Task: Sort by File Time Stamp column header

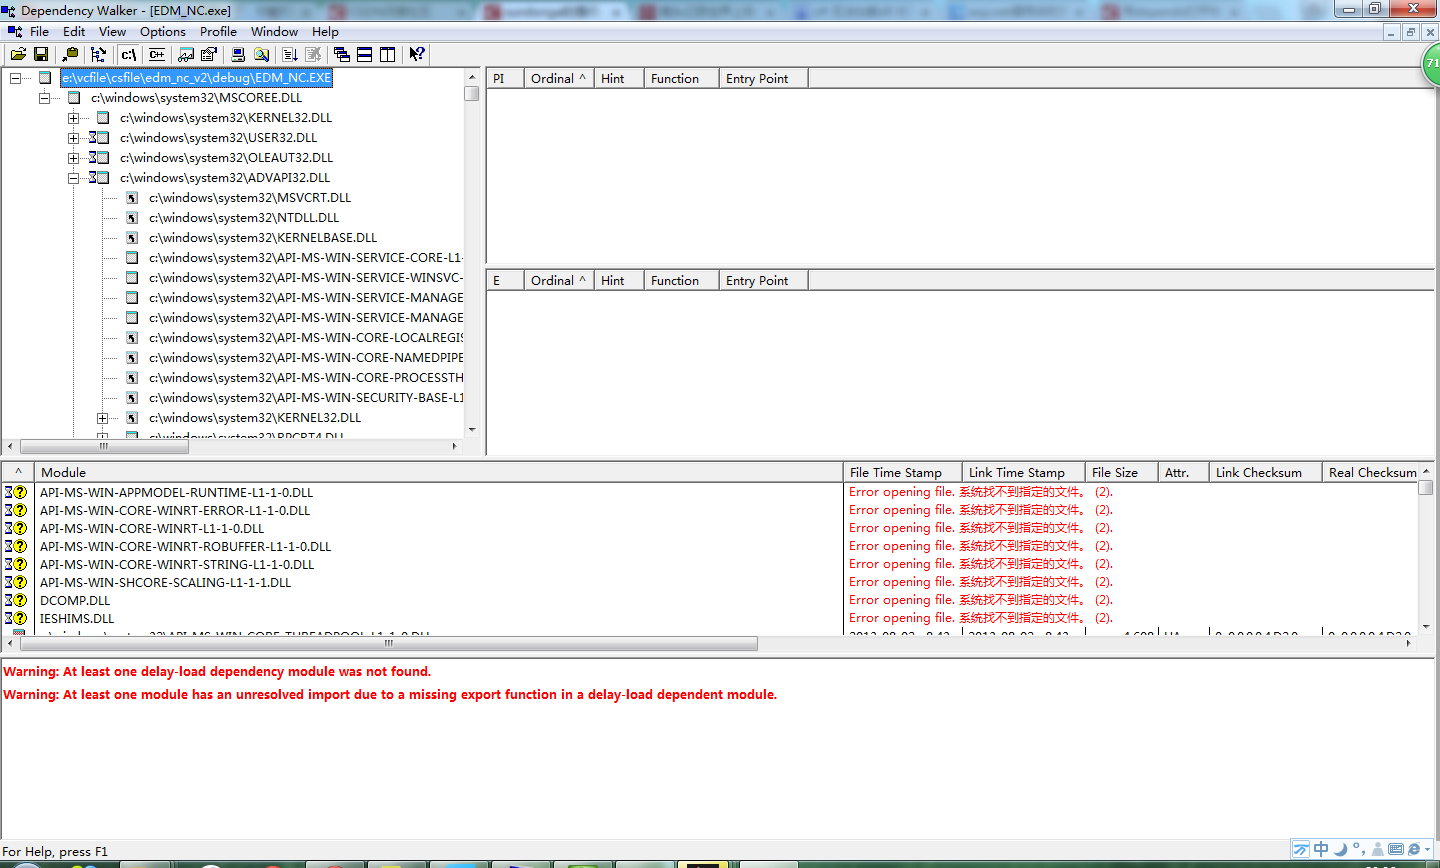Action: pyautogui.click(x=903, y=472)
